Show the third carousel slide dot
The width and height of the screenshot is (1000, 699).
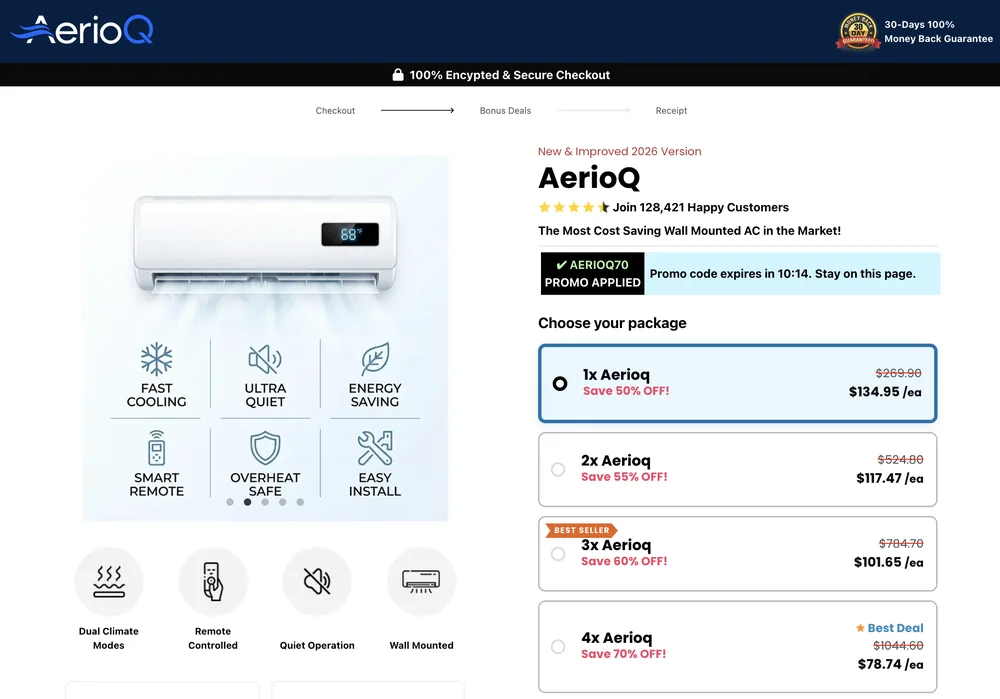265,502
